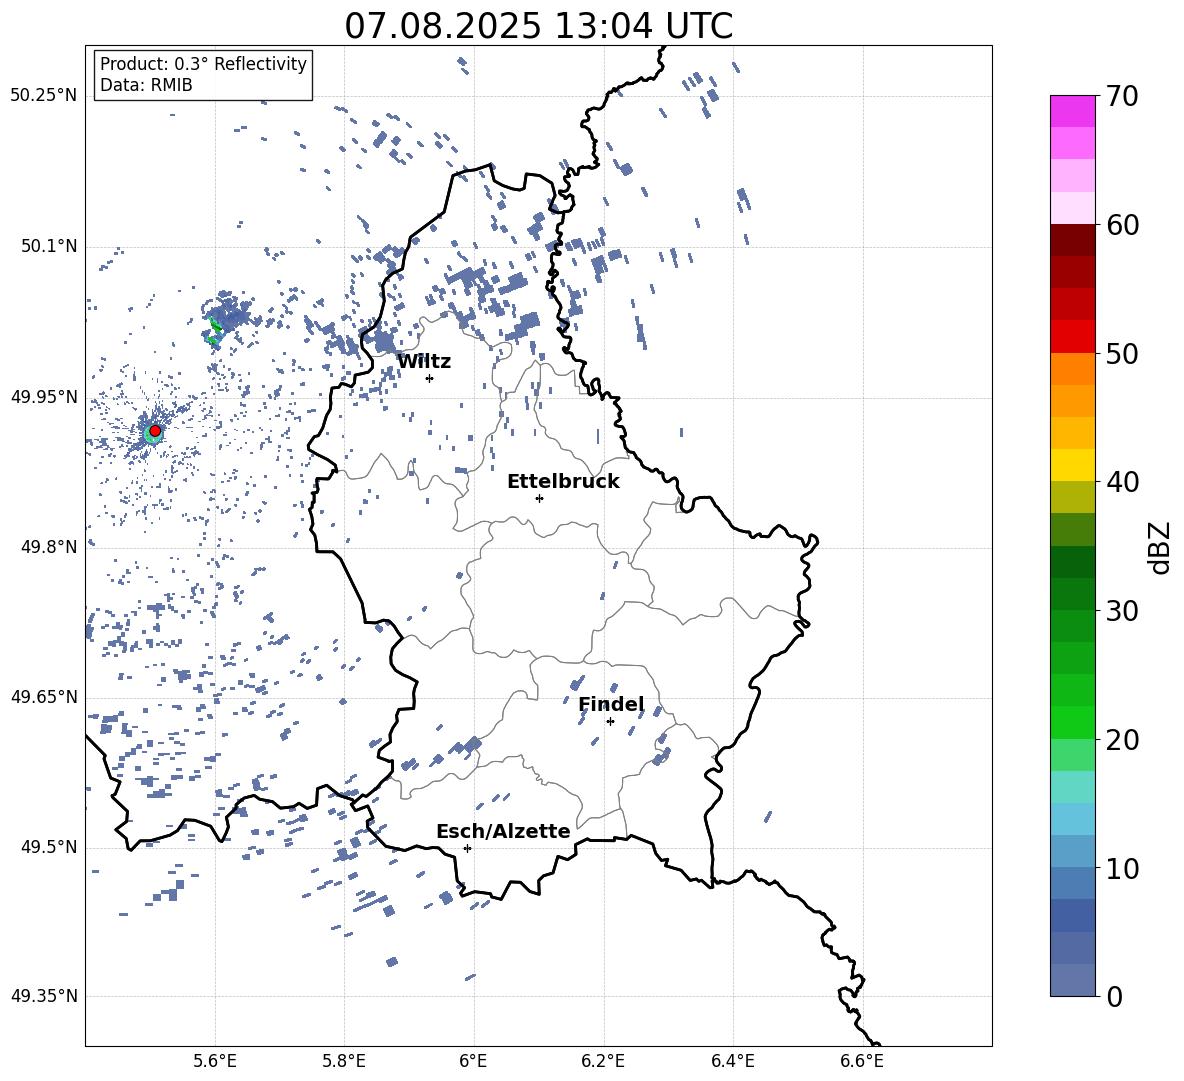This screenshot has height=1081, width=1184.
Task: Click the 70 tick label on colorbar
Action: [x=1122, y=96]
